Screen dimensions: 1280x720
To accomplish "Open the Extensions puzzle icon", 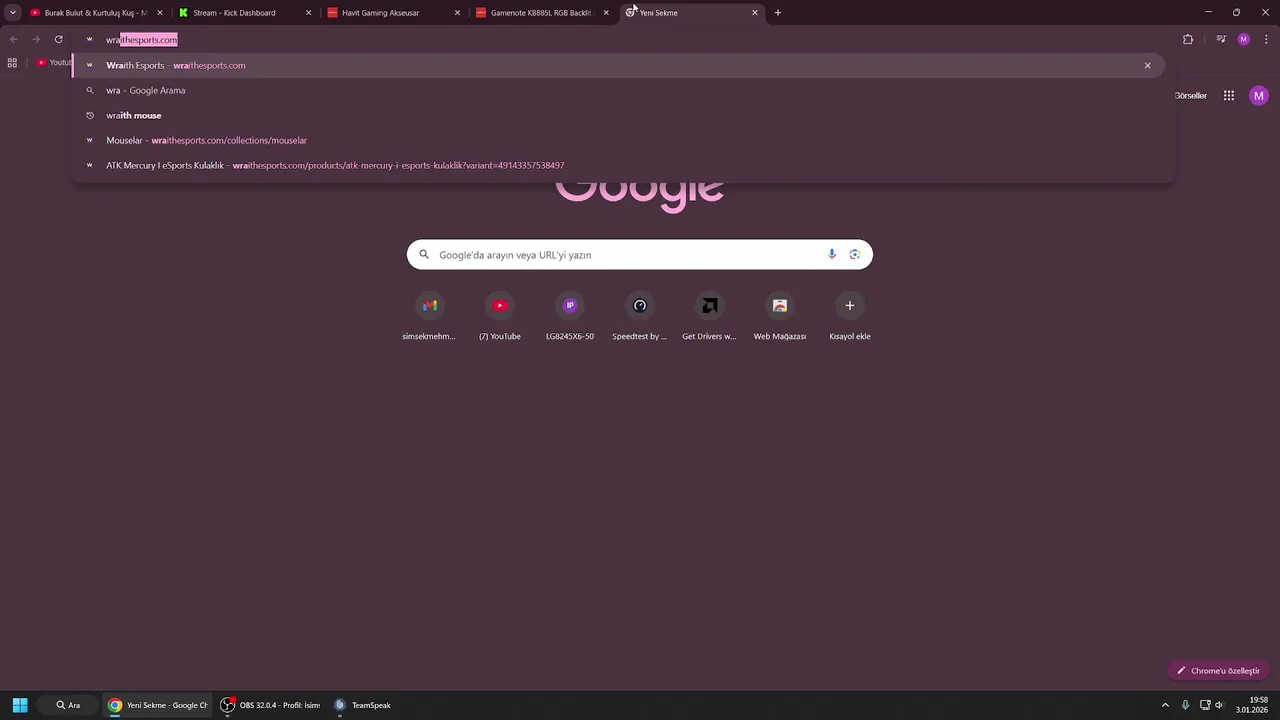I will pos(1188,39).
